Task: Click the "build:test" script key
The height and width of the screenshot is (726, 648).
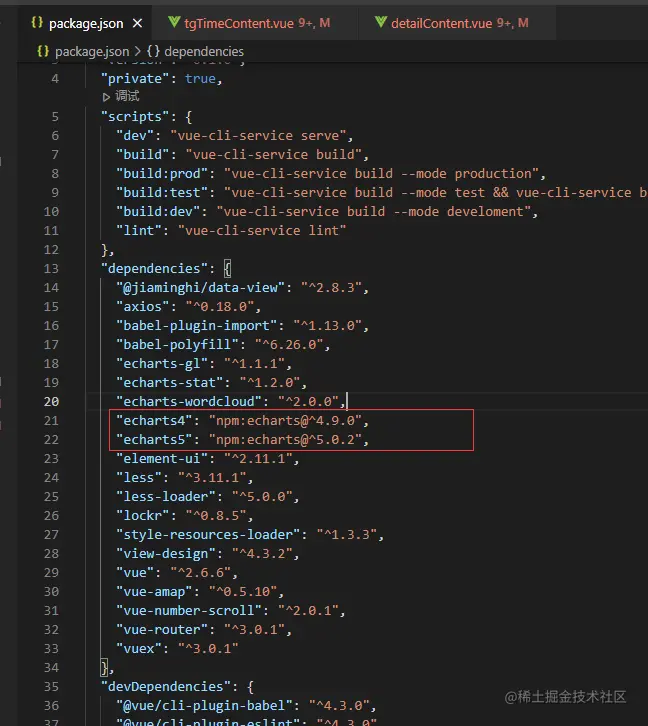Action: coord(162,193)
